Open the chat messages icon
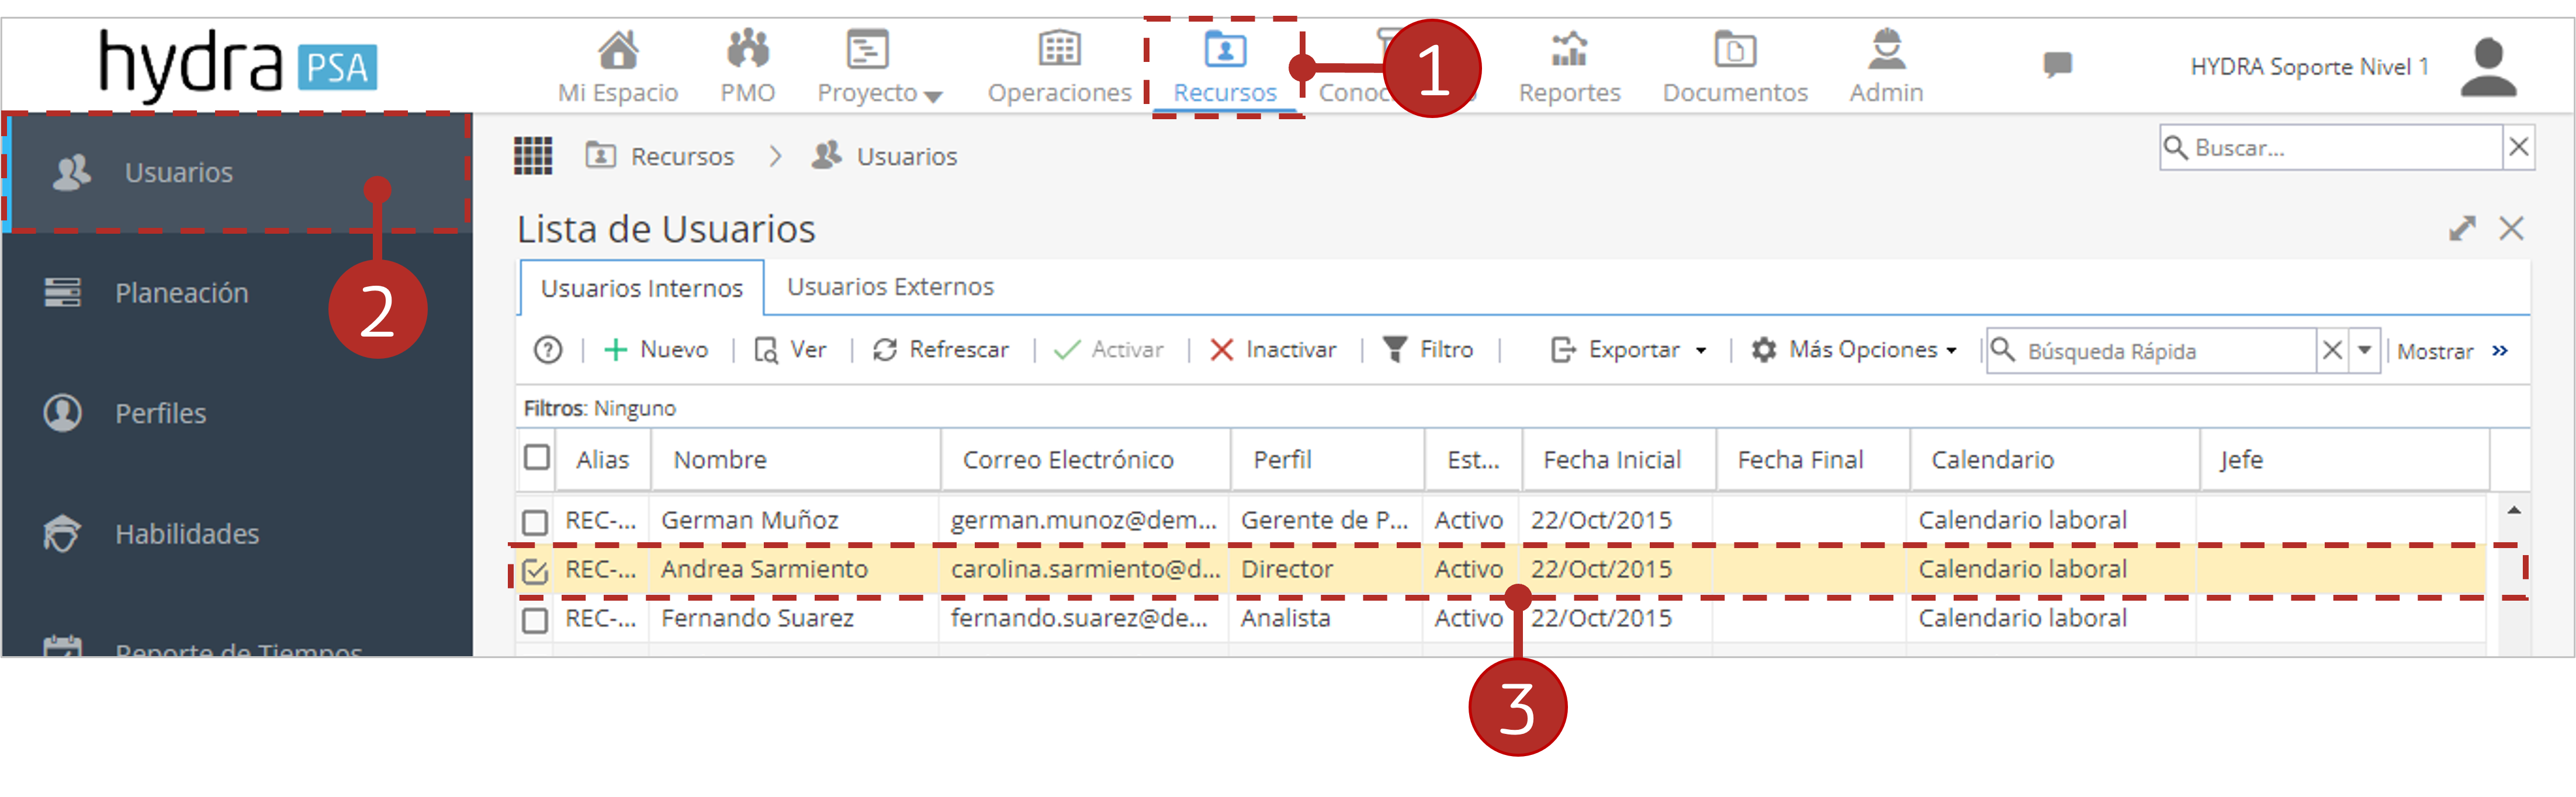This screenshot has height=797, width=2576. click(x=2057, y=65)
